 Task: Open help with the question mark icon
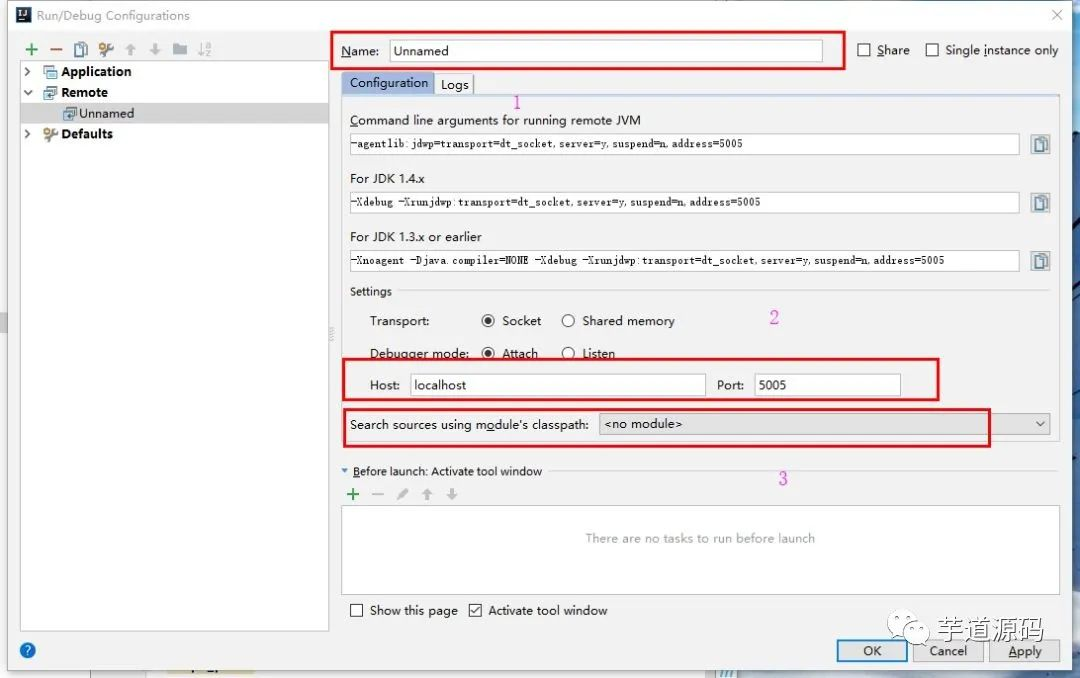[x=28, y=650]
